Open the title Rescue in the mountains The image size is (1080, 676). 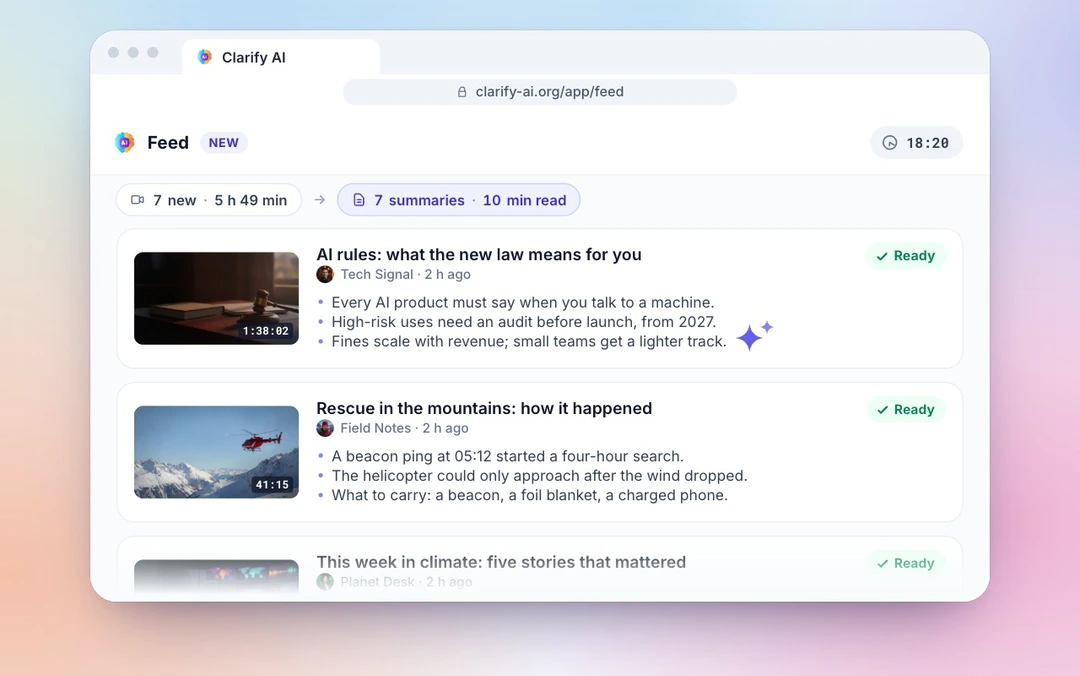click(484, 408)
